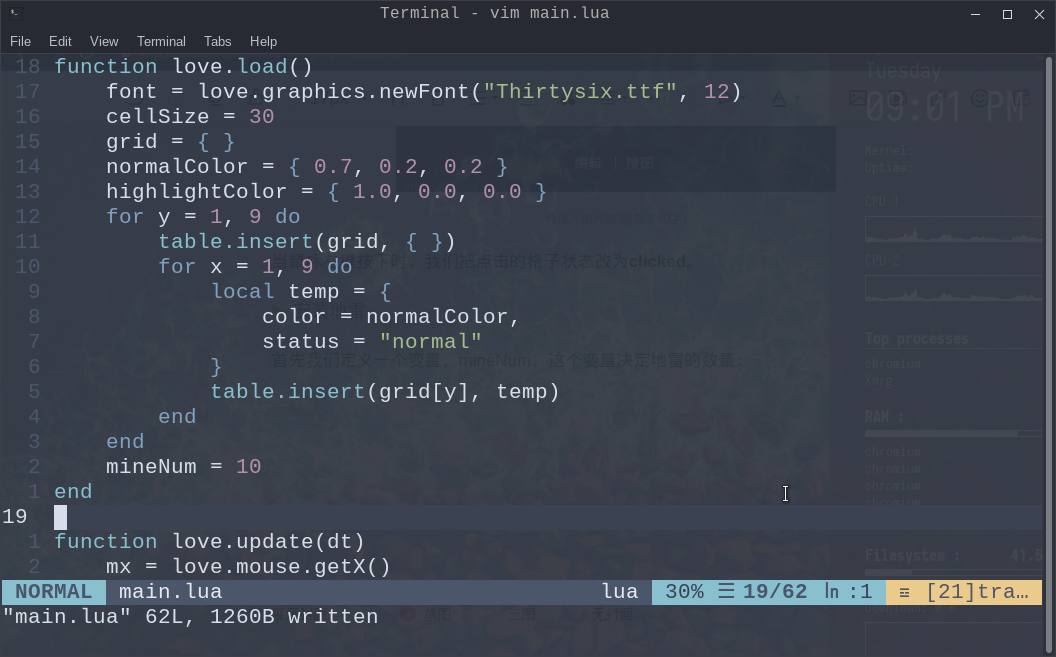The image size is (1056, 657).
Task: Click 'color = normalColor,' line
Action: (391, 316)
